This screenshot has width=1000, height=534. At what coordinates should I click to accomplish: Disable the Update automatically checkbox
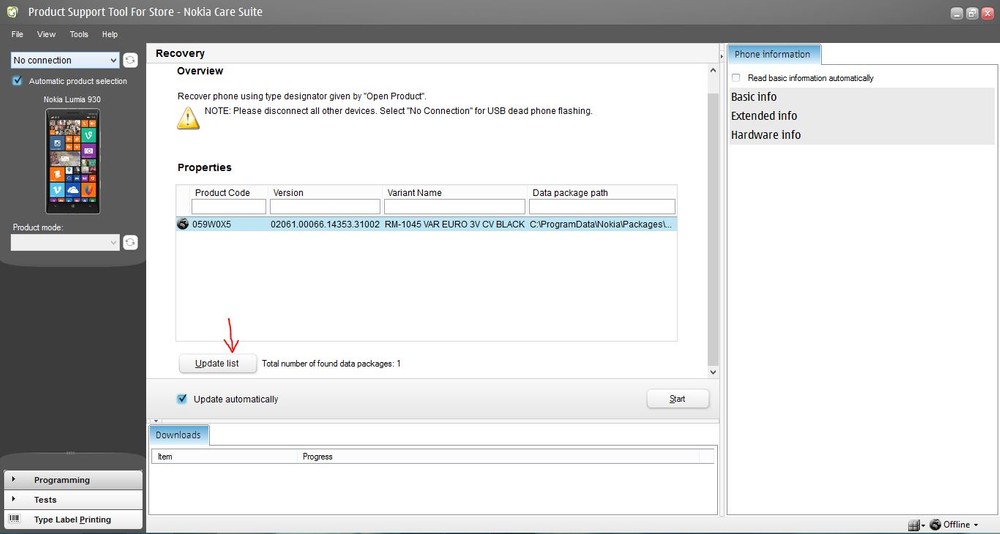pyautogui.click(x=182, y=399)
